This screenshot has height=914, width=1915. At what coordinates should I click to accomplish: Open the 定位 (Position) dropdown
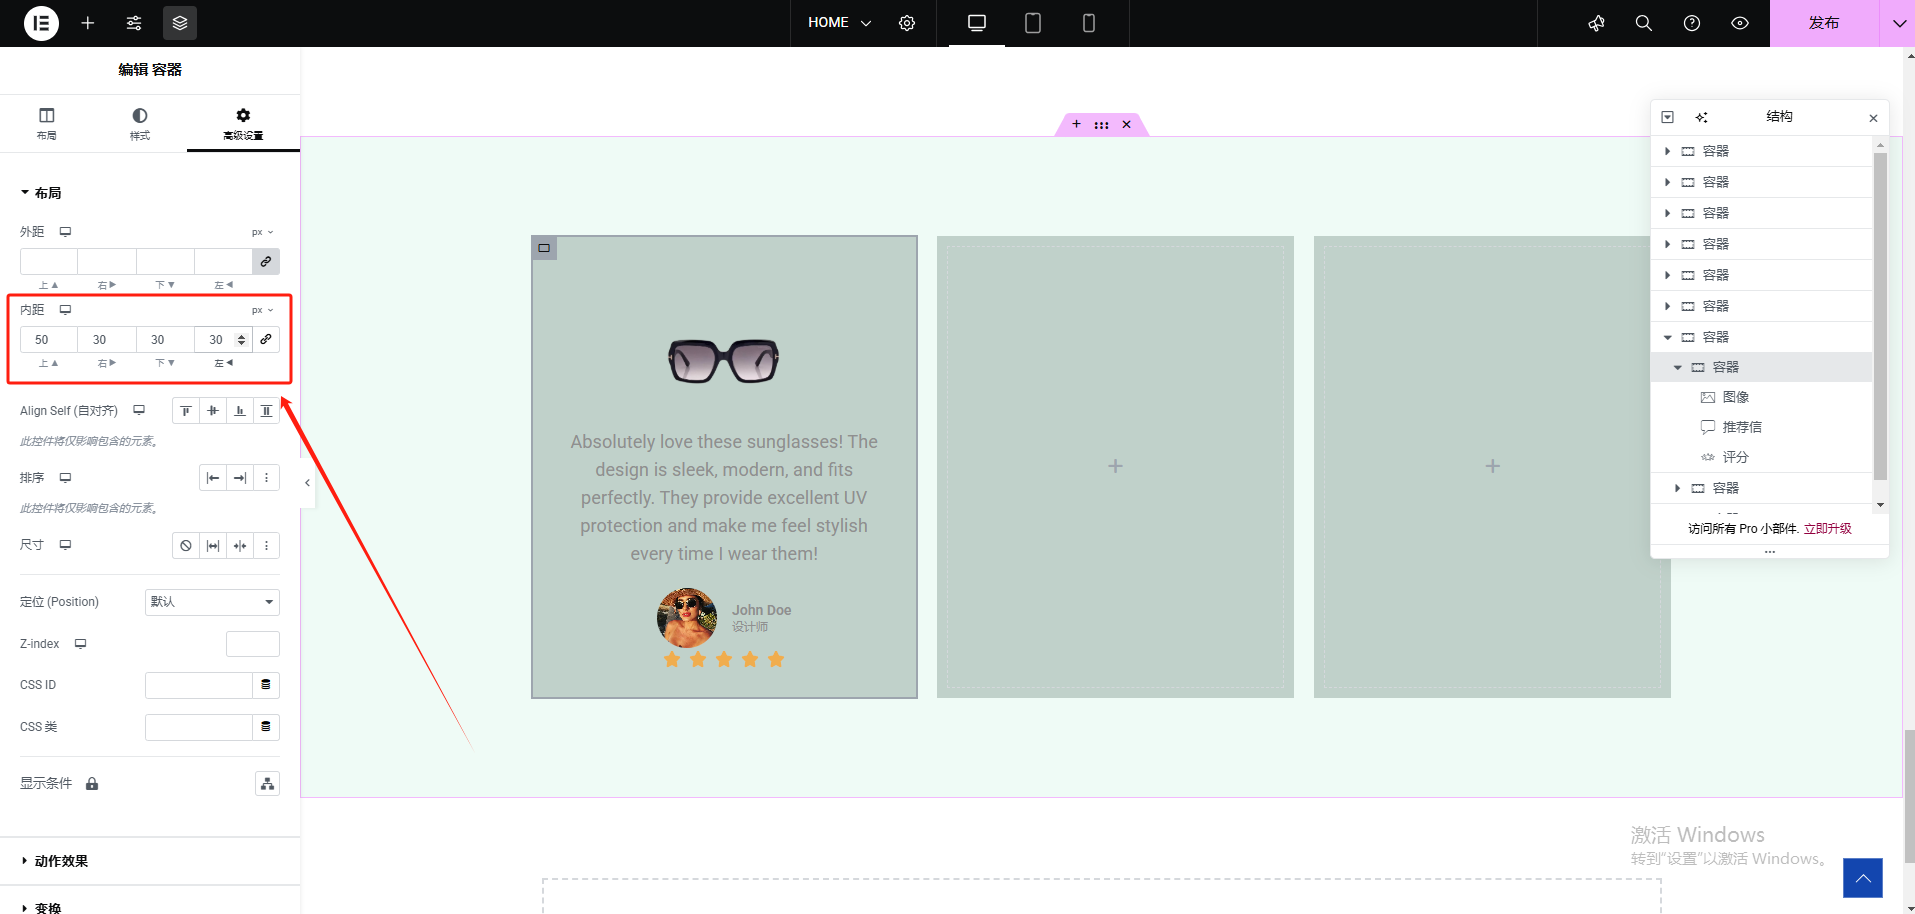click(x=212, y=602)
